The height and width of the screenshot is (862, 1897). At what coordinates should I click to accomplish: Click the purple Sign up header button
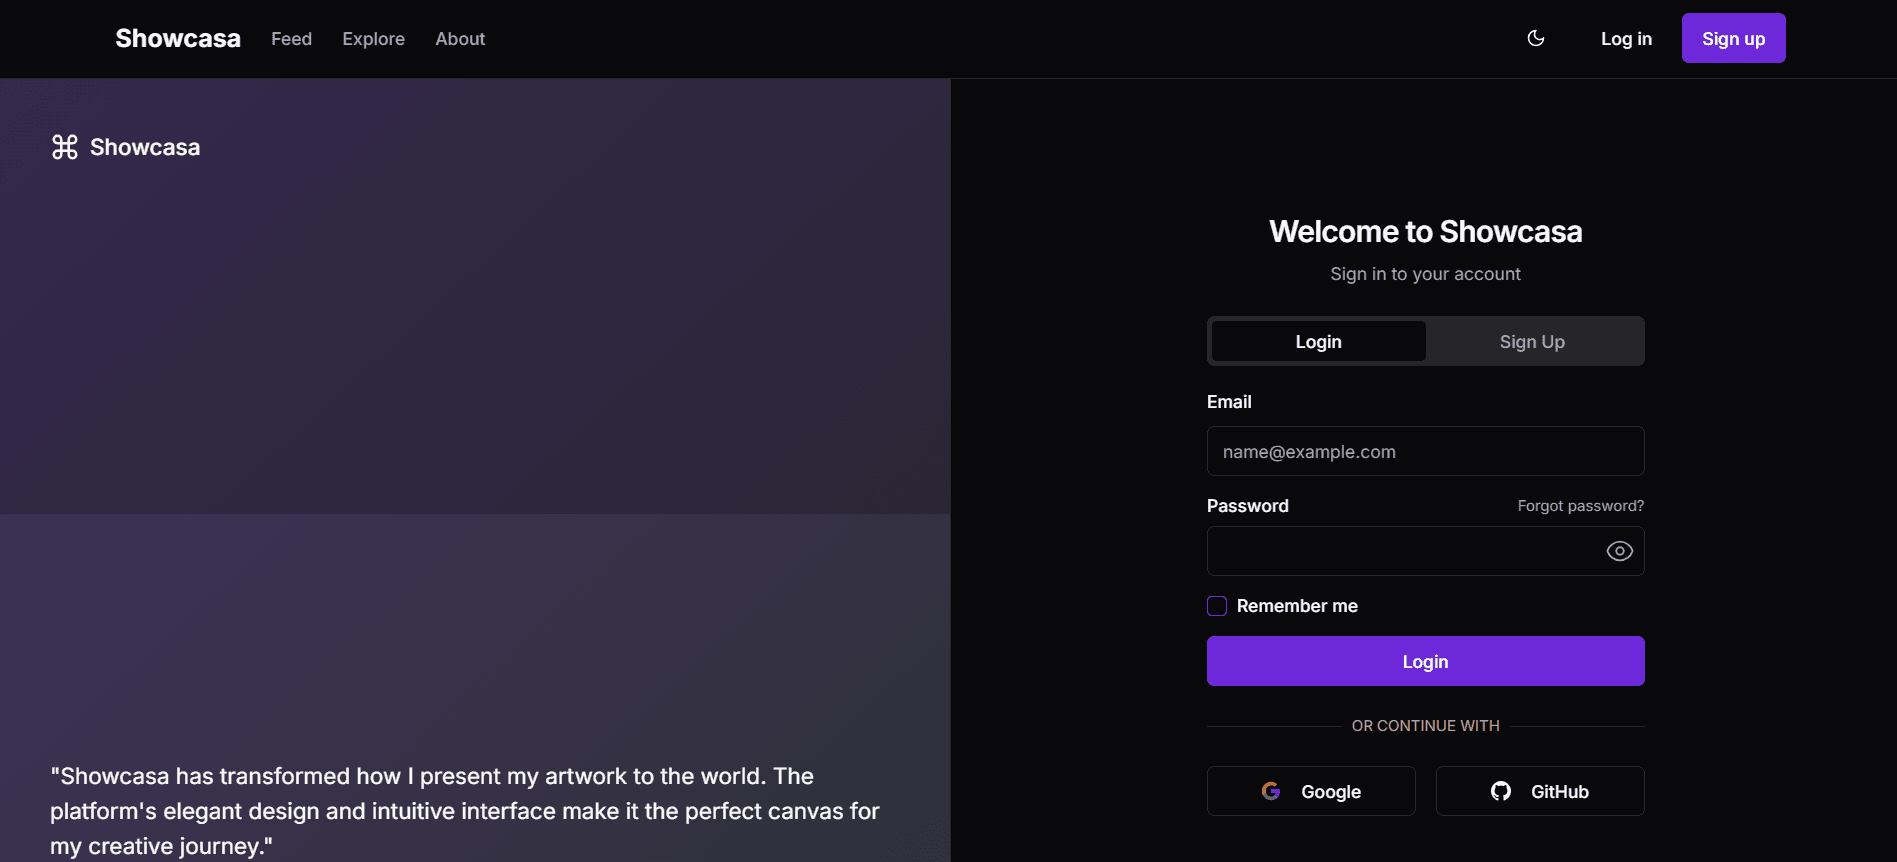tap(1733, 38)
